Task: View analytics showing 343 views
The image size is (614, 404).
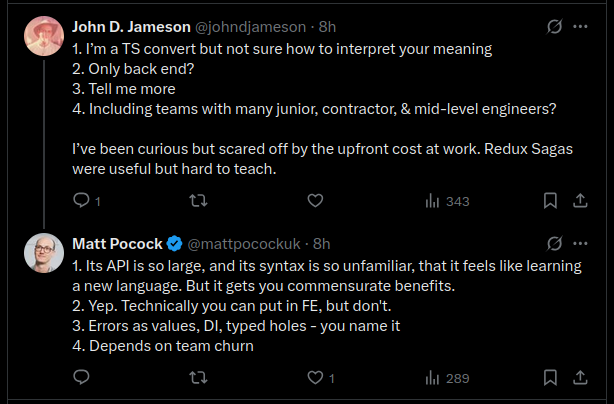Action: click(x=446, y=201)
